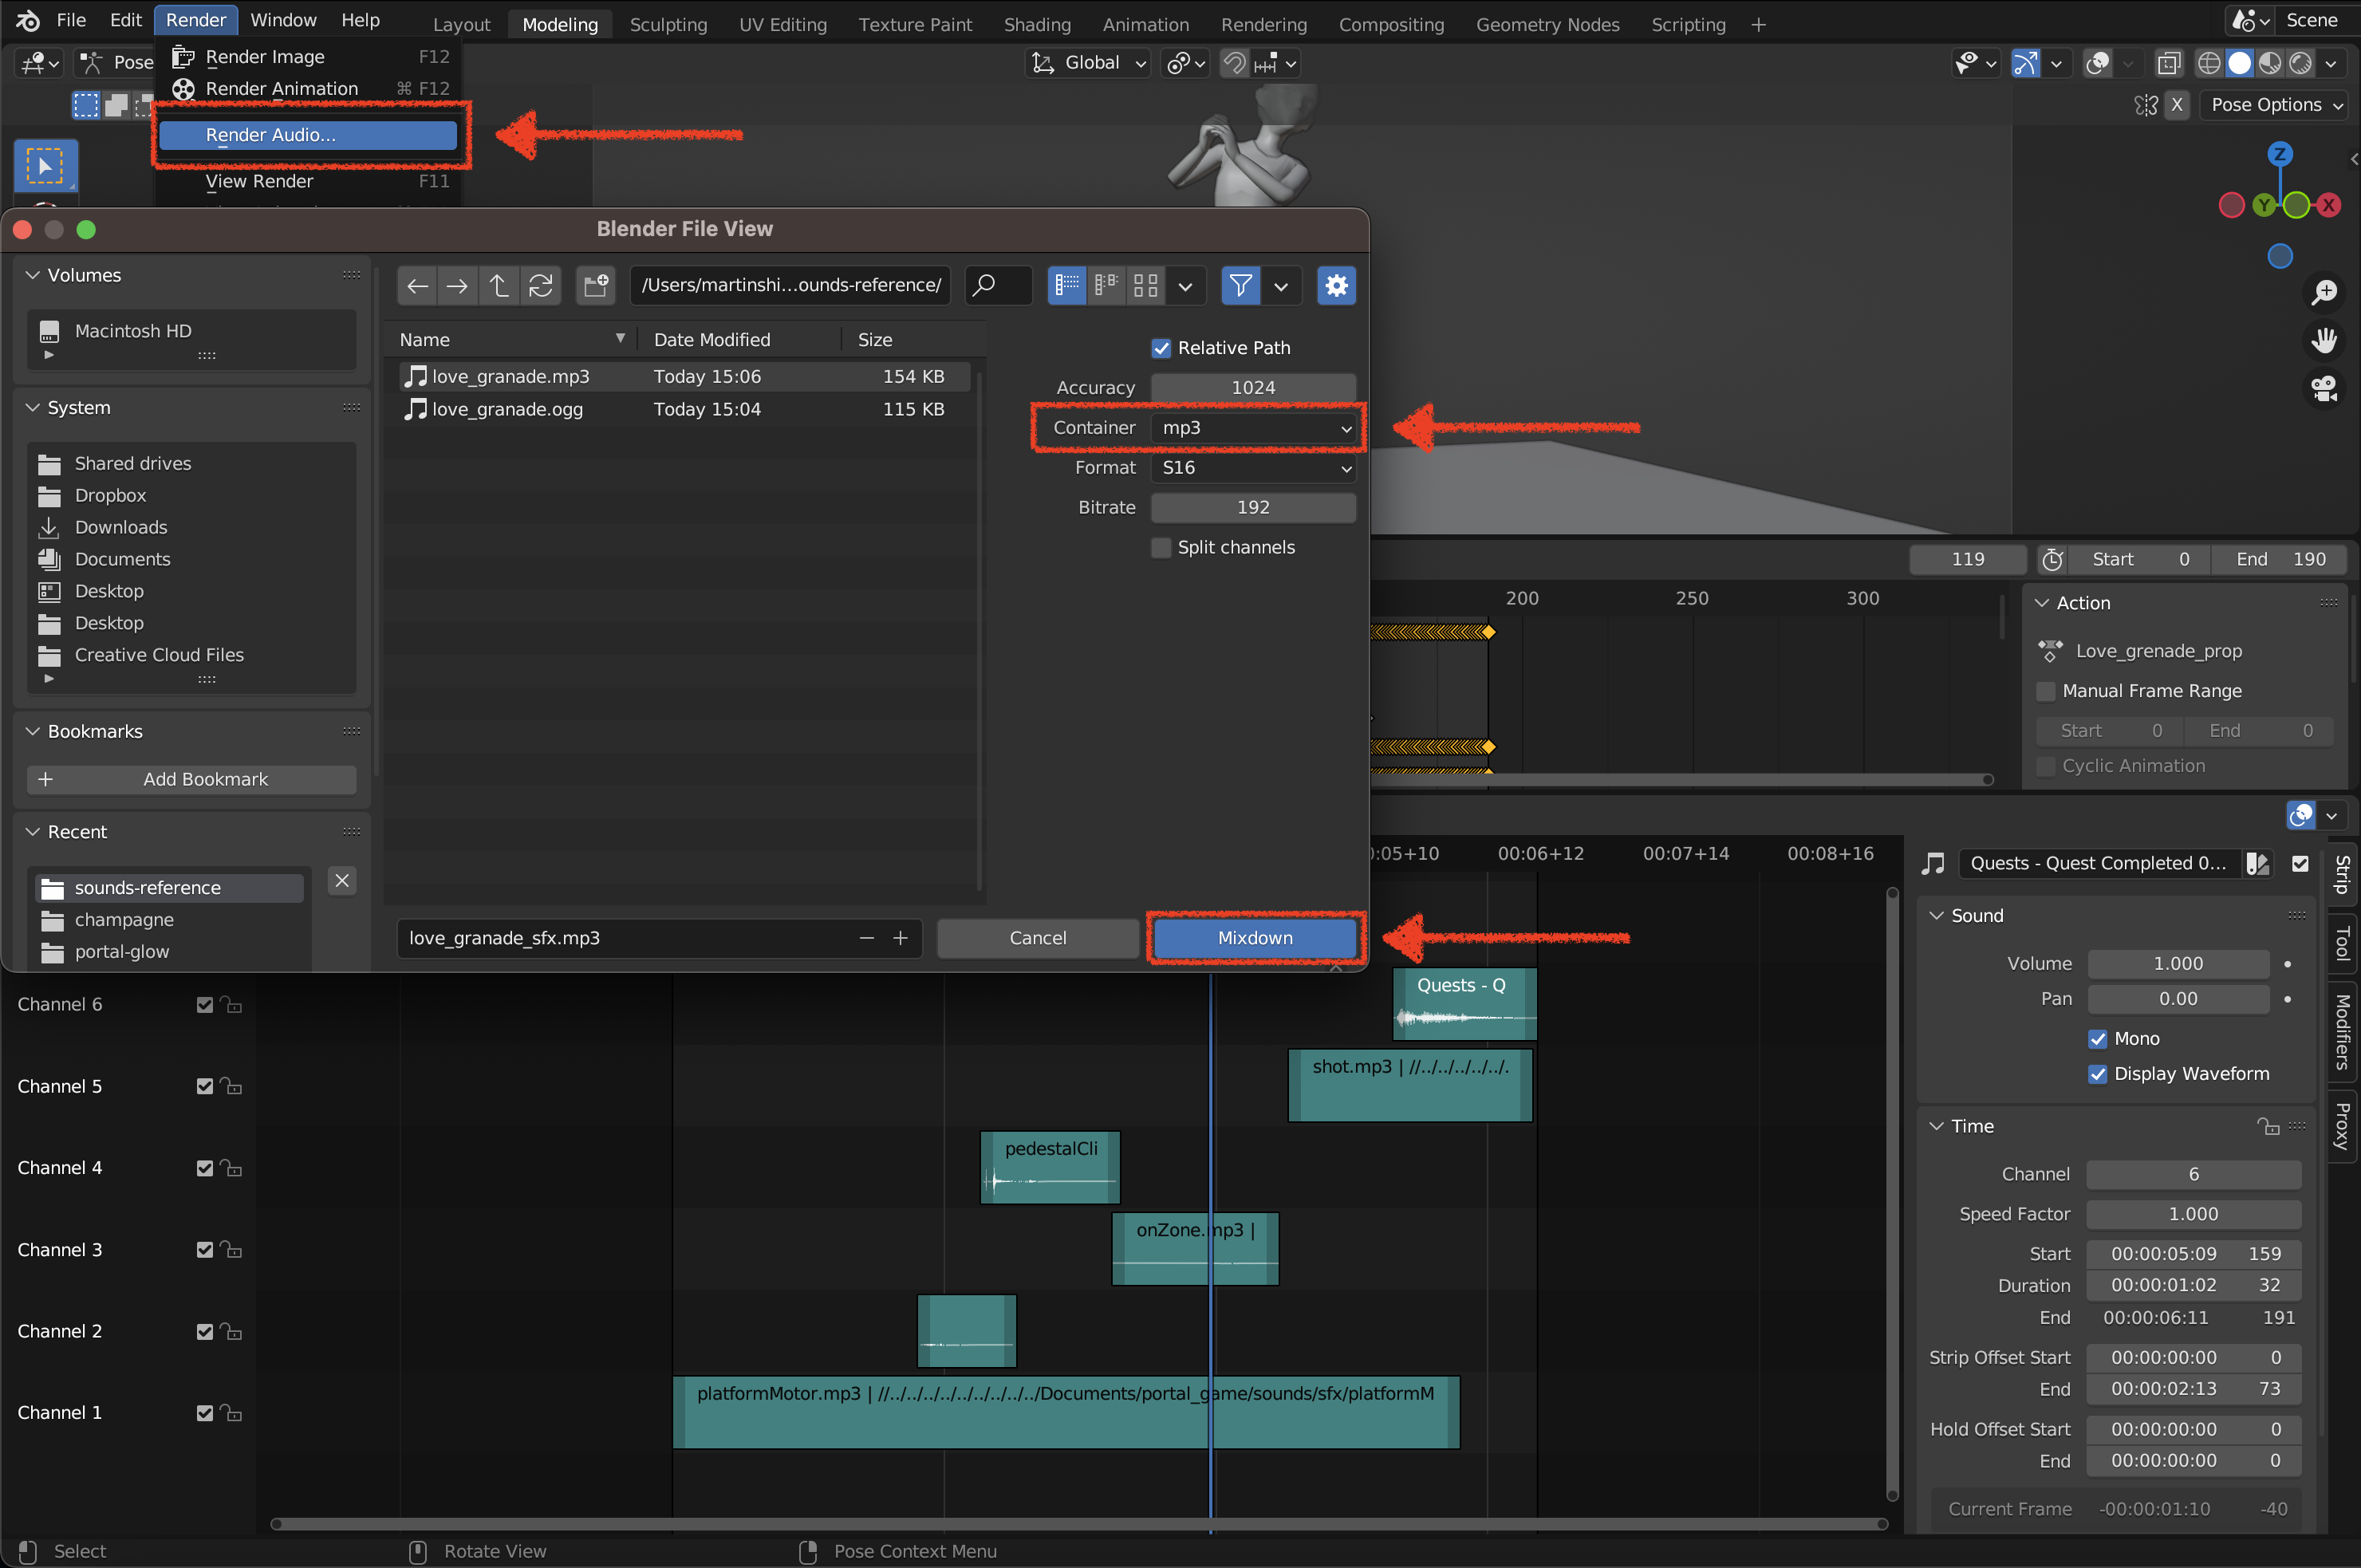
Task: Toggle the region settings gear icon
Action: [1336, 286]
